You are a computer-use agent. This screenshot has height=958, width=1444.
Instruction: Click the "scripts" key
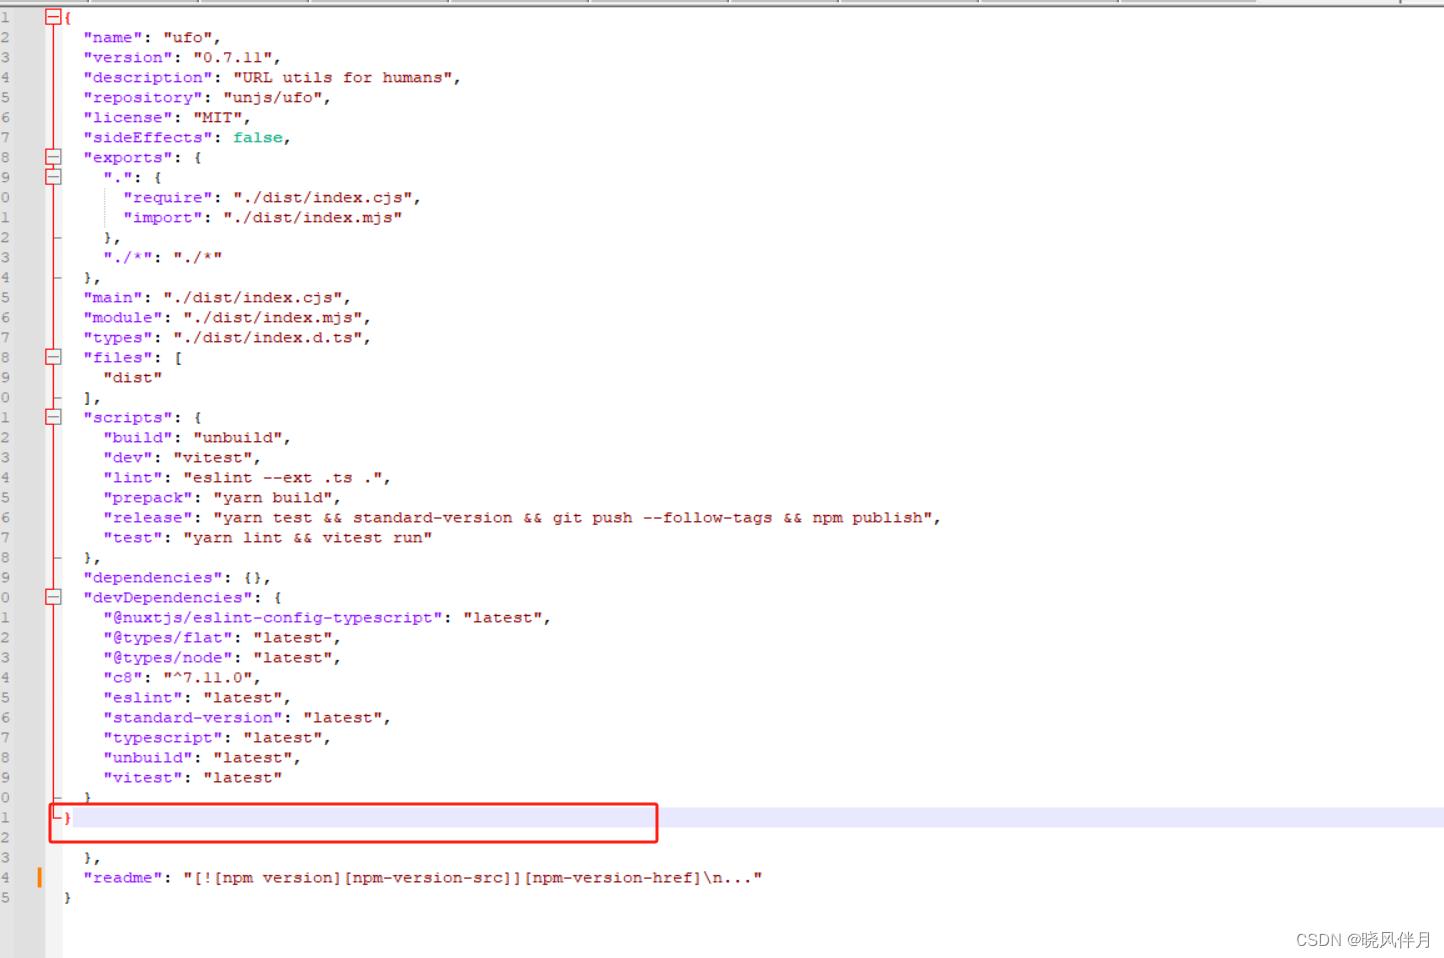coord(128,418)
